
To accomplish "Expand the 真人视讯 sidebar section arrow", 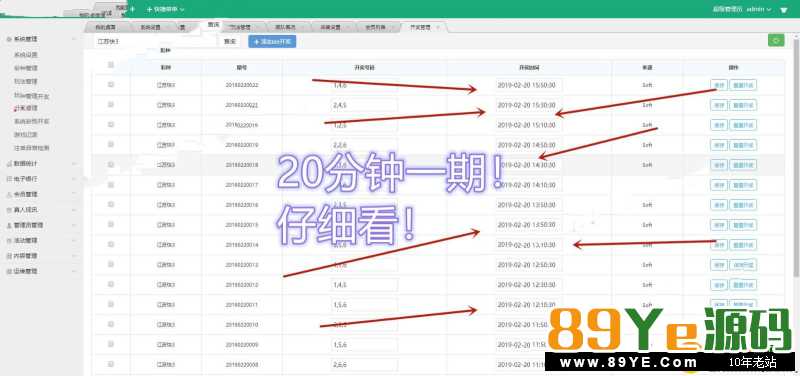I will click(74, 210).
